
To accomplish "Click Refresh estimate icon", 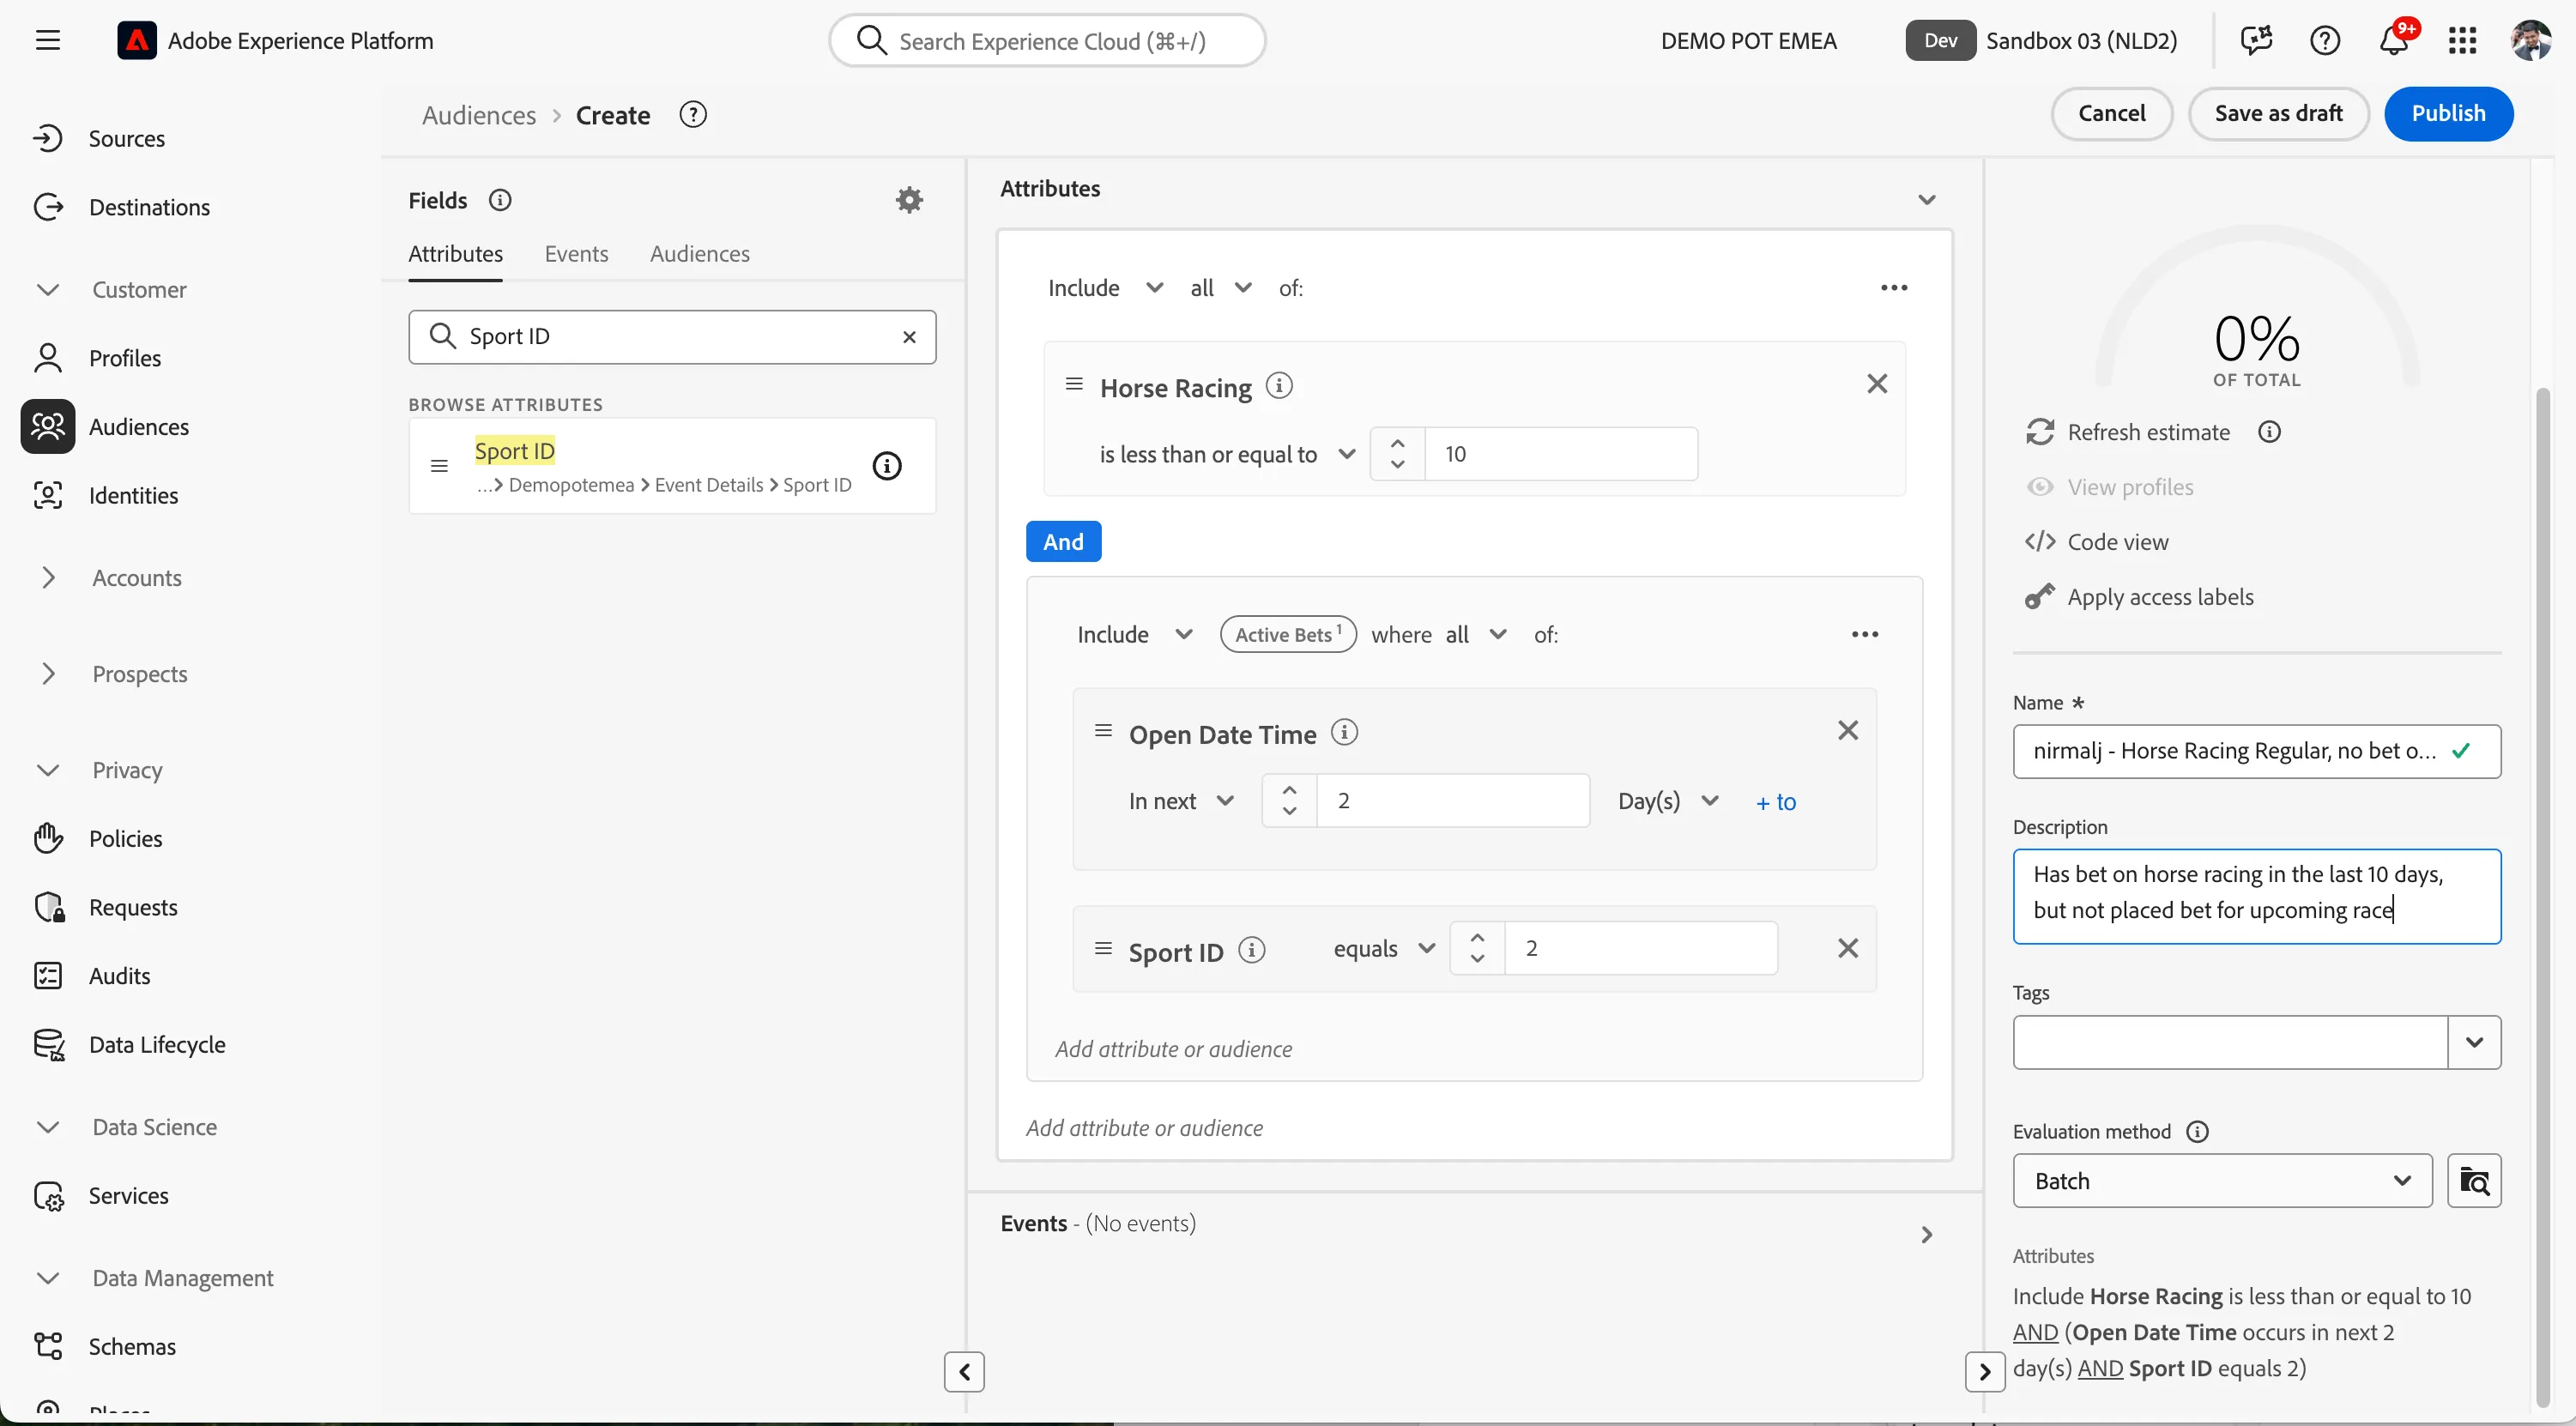I will [2039, 432].
